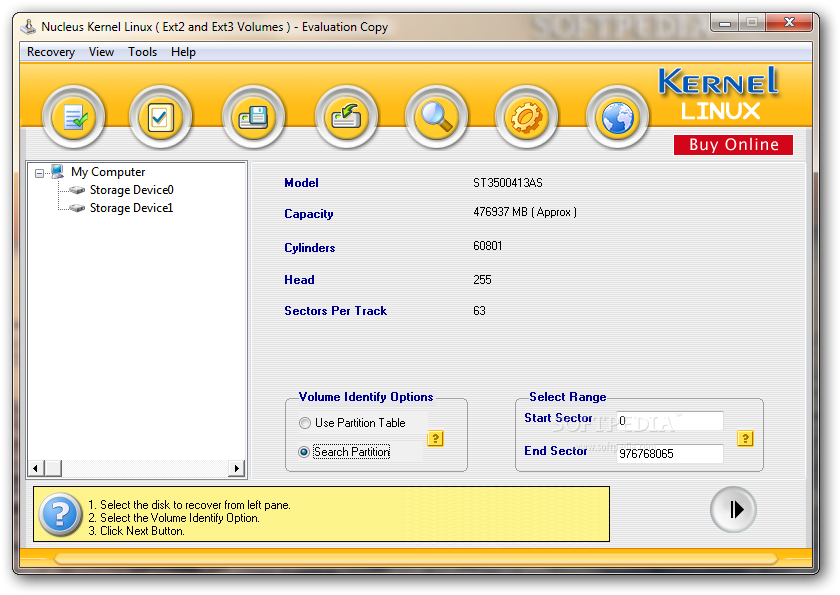
Task: Click the checkbox selection toolbar icon
Action: click(160, 117)
